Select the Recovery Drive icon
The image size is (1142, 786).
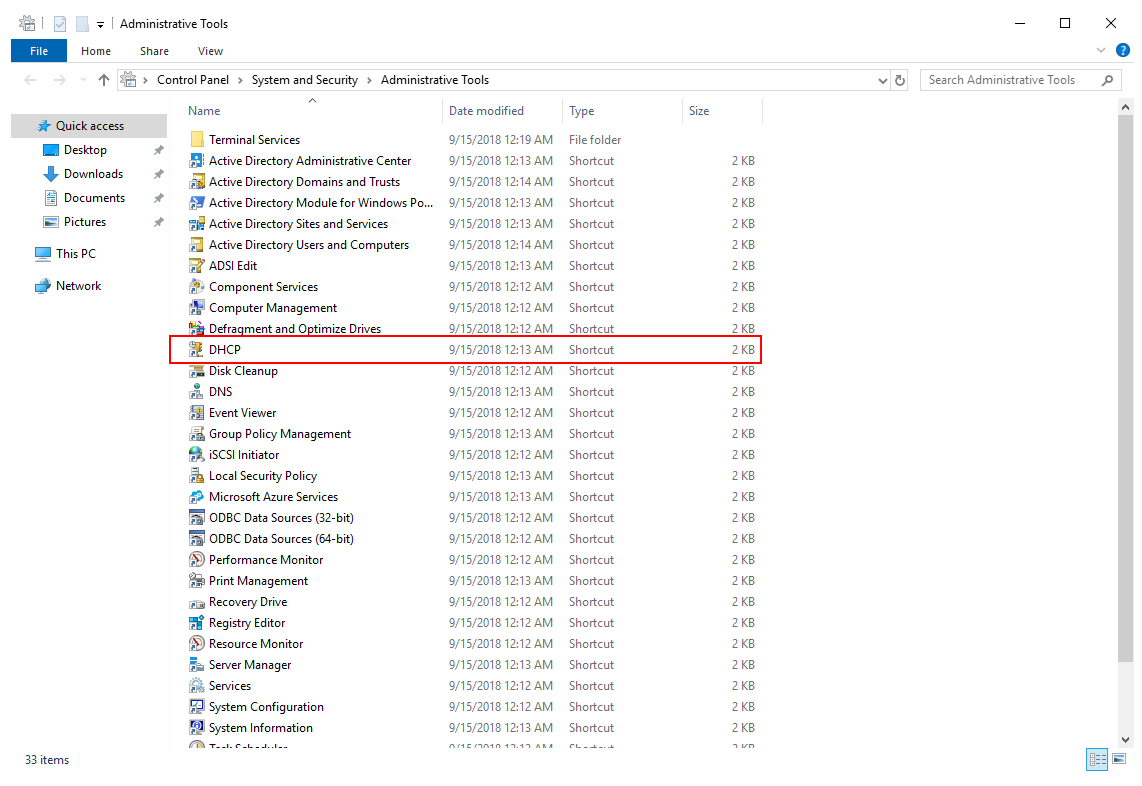(196, 602)
